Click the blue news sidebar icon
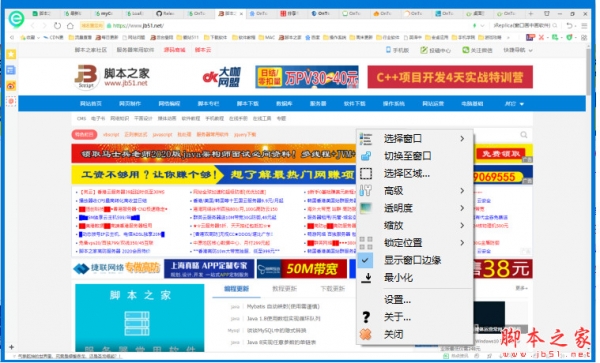The image size is (600, 363). pyautogui.click(x=11, y=70)
